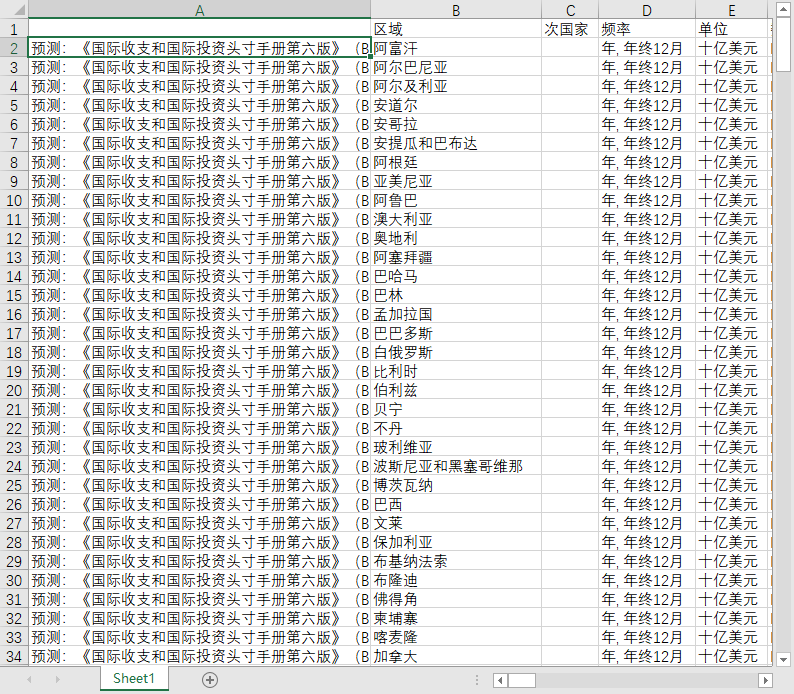794x694 pixels.
Task: Select the cell 比利时
Action: [x=456, y=372]
